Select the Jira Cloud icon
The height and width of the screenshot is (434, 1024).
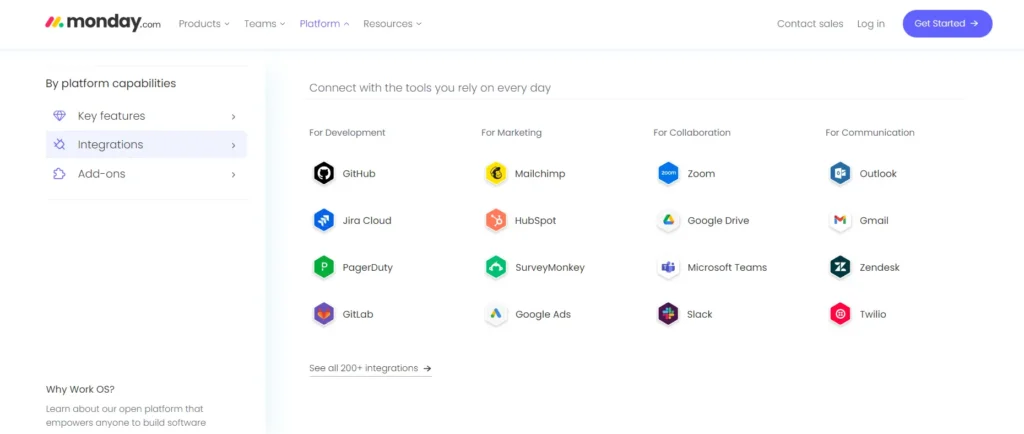[x=323, y=221]
